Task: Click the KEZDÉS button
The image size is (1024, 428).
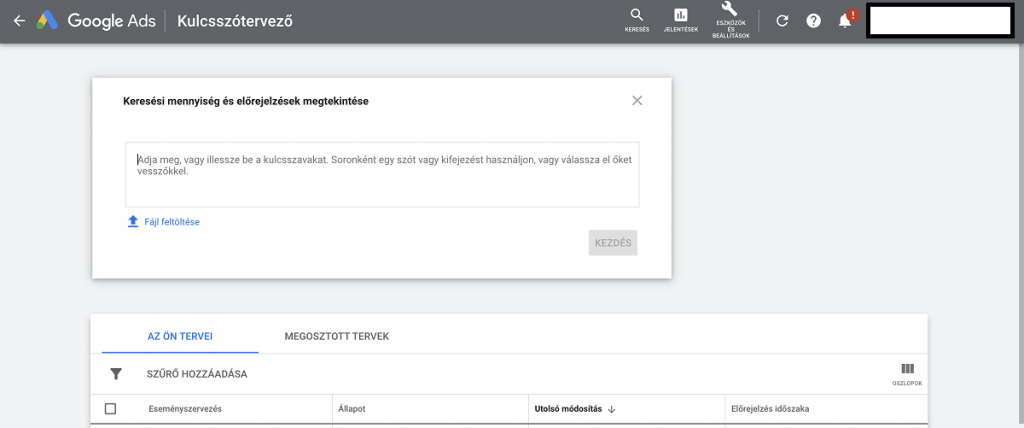Action: (x=613, y=242)
